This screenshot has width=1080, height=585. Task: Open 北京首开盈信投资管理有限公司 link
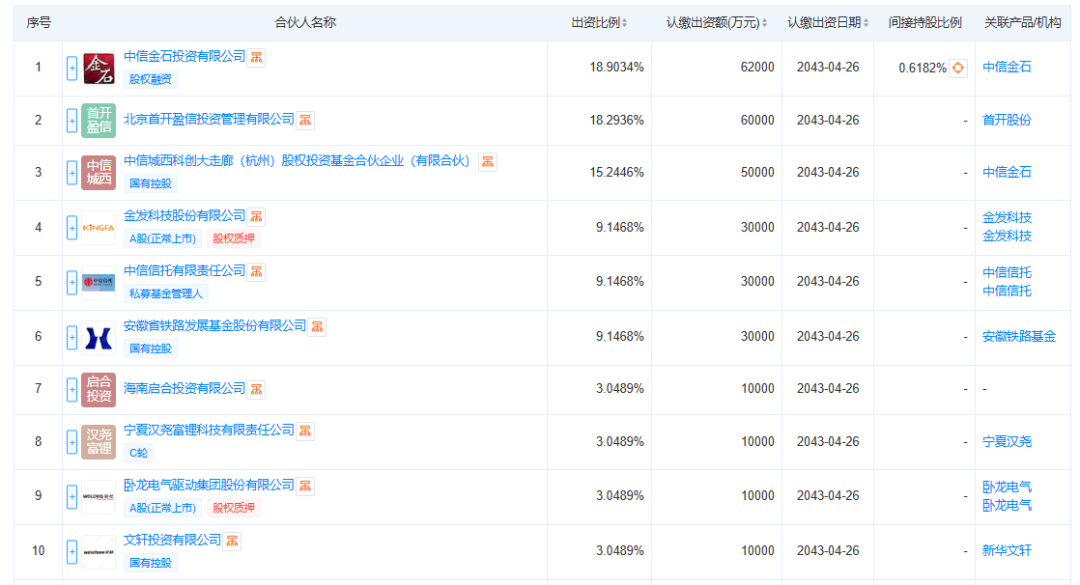(x=209, y=119)
